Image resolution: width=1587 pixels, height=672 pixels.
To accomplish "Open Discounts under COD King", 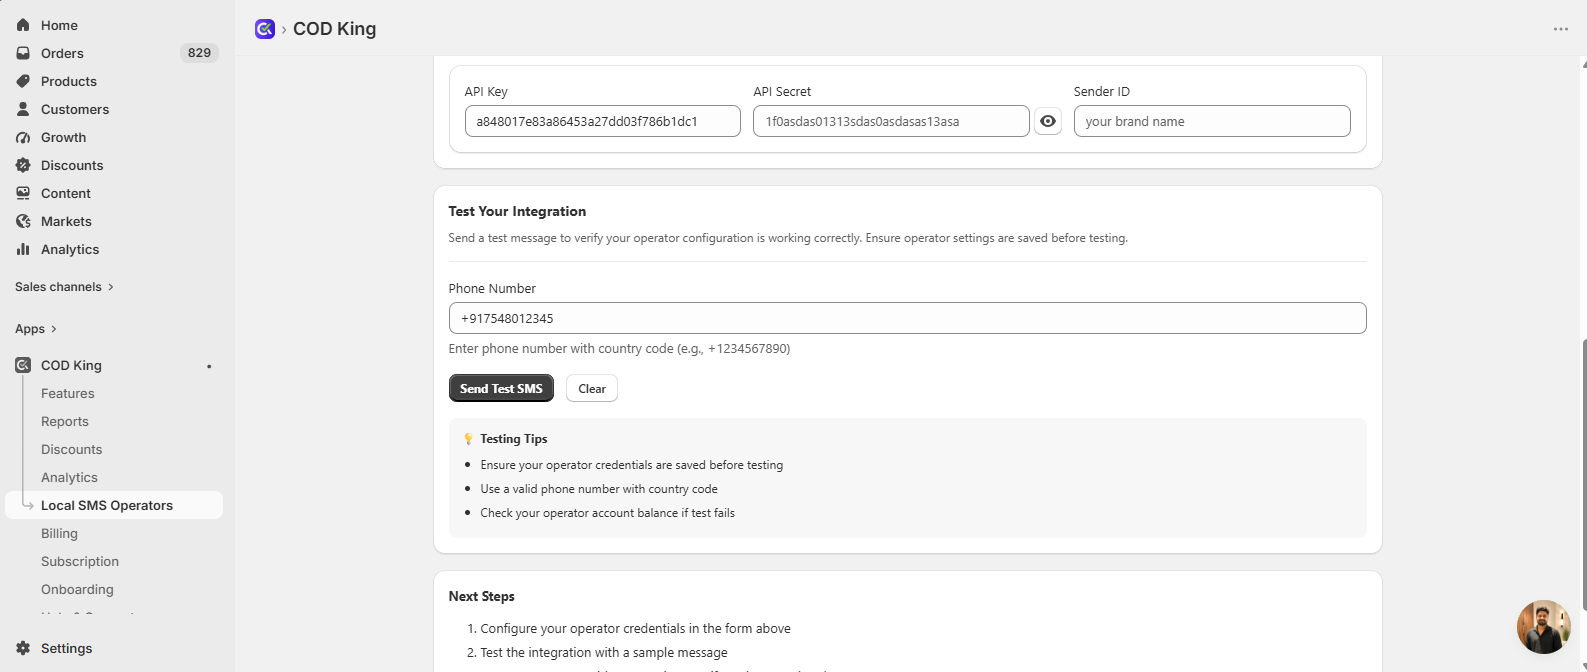I will tap(72, 449).
